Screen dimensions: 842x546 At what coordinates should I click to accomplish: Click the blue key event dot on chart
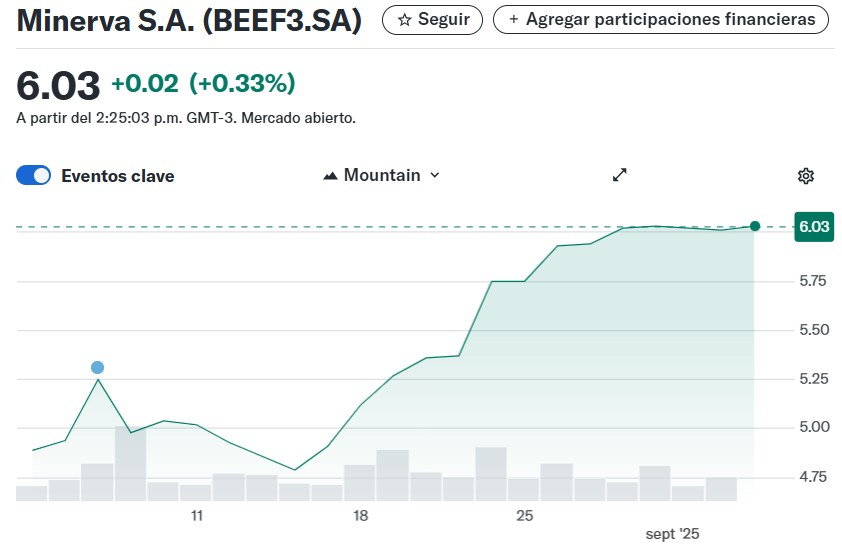click(x=97, y=367)
